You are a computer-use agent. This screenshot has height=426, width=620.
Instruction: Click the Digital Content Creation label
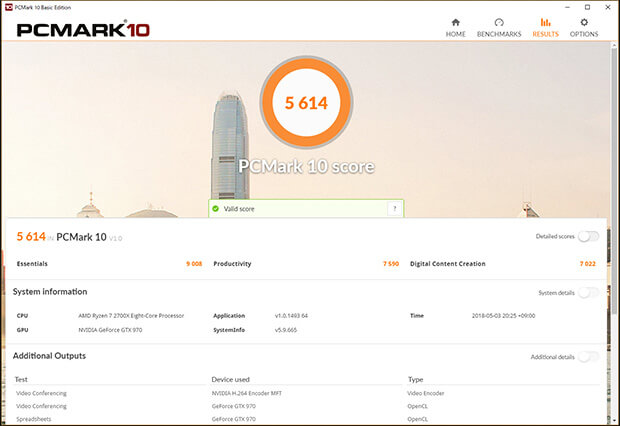tap(448, 264)
